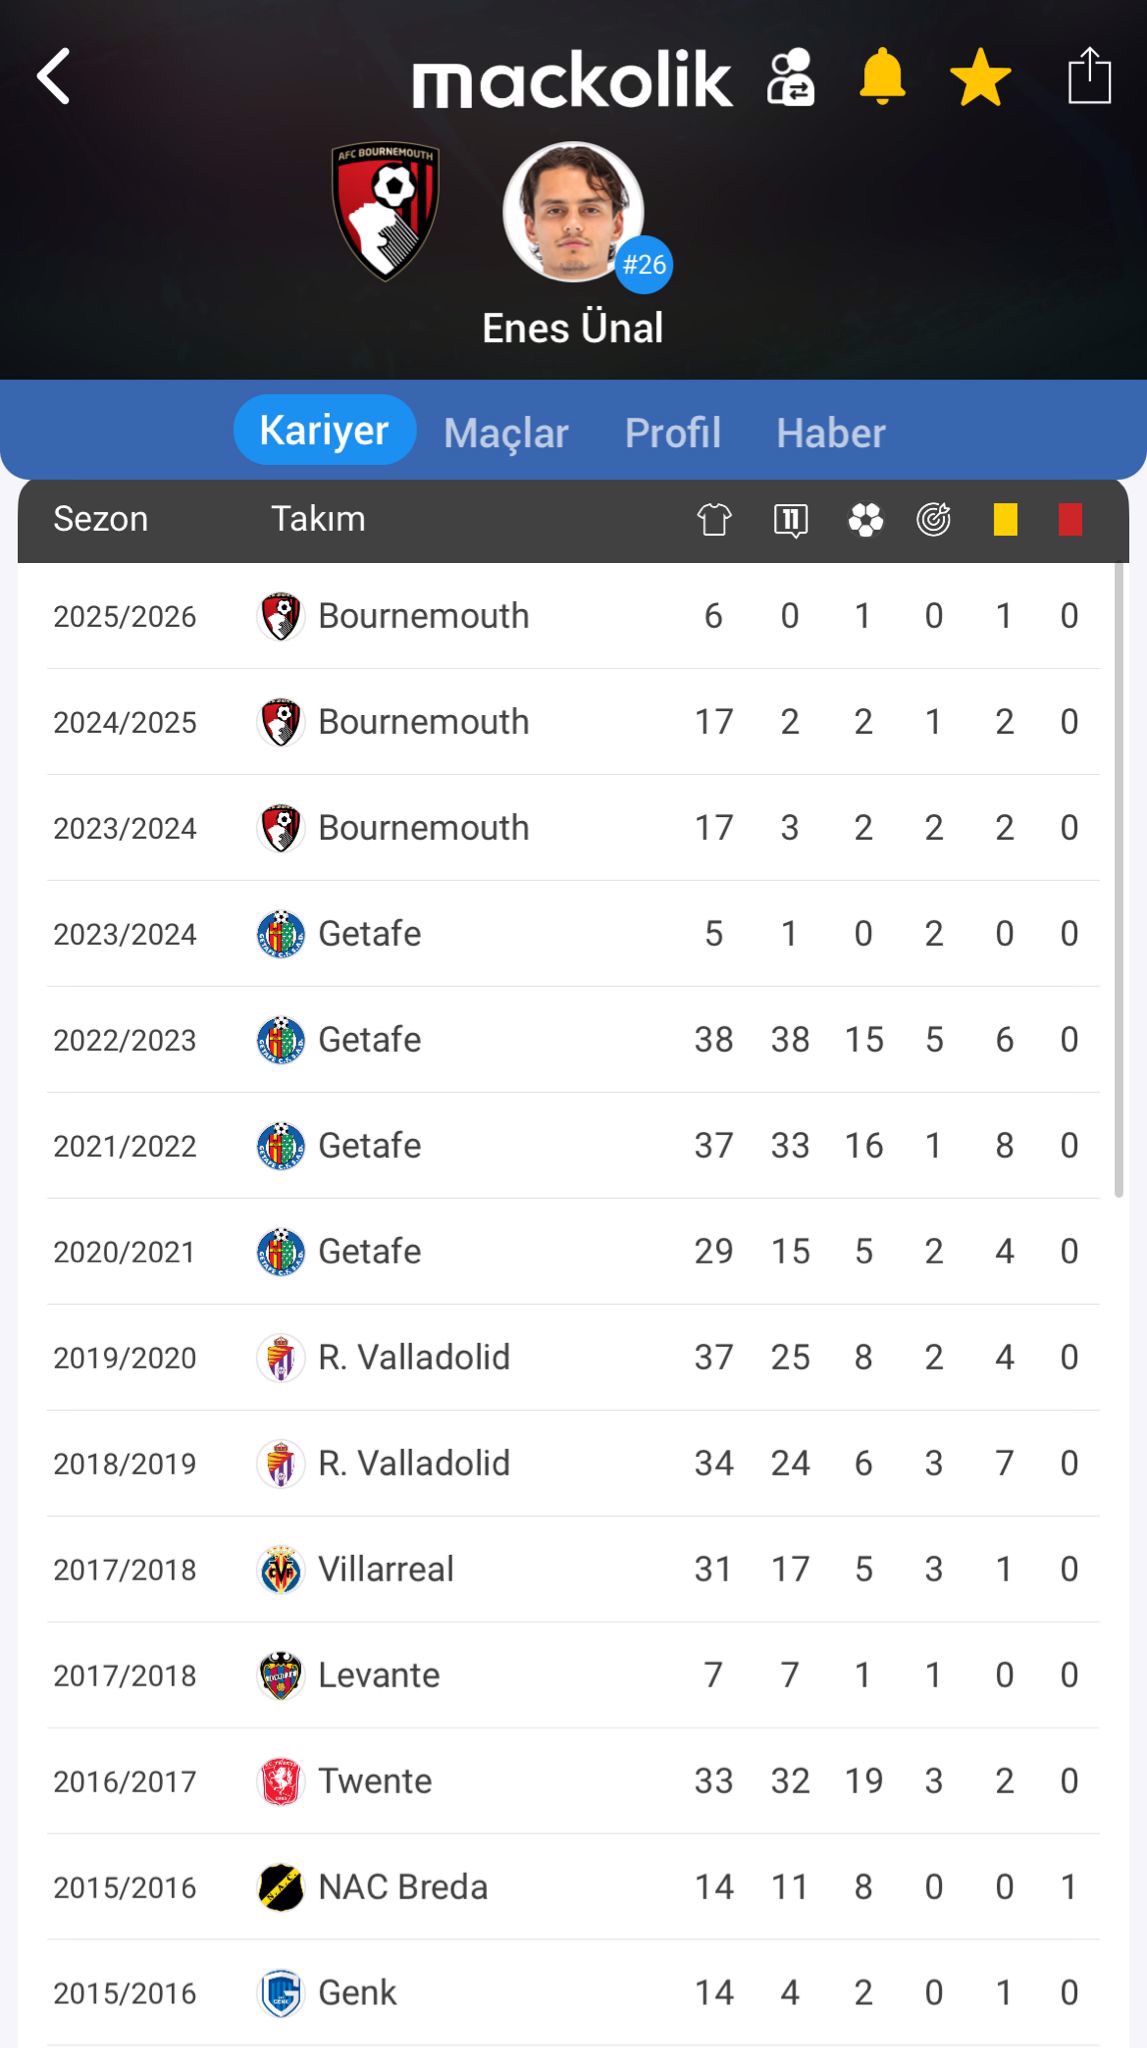The image size is (1147, 2048).
Task: Tap Enes Ünal's profile photo
Action: [573, 212]
